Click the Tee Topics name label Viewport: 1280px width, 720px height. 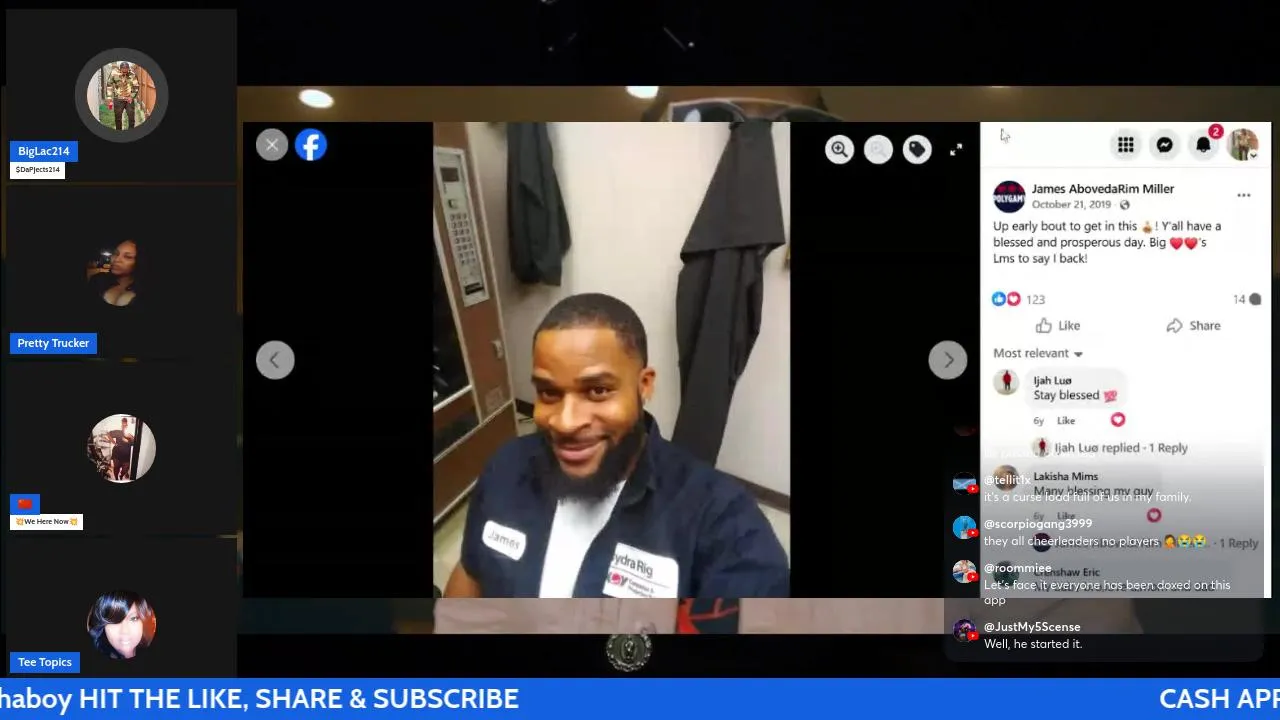[x=45, y=662]
